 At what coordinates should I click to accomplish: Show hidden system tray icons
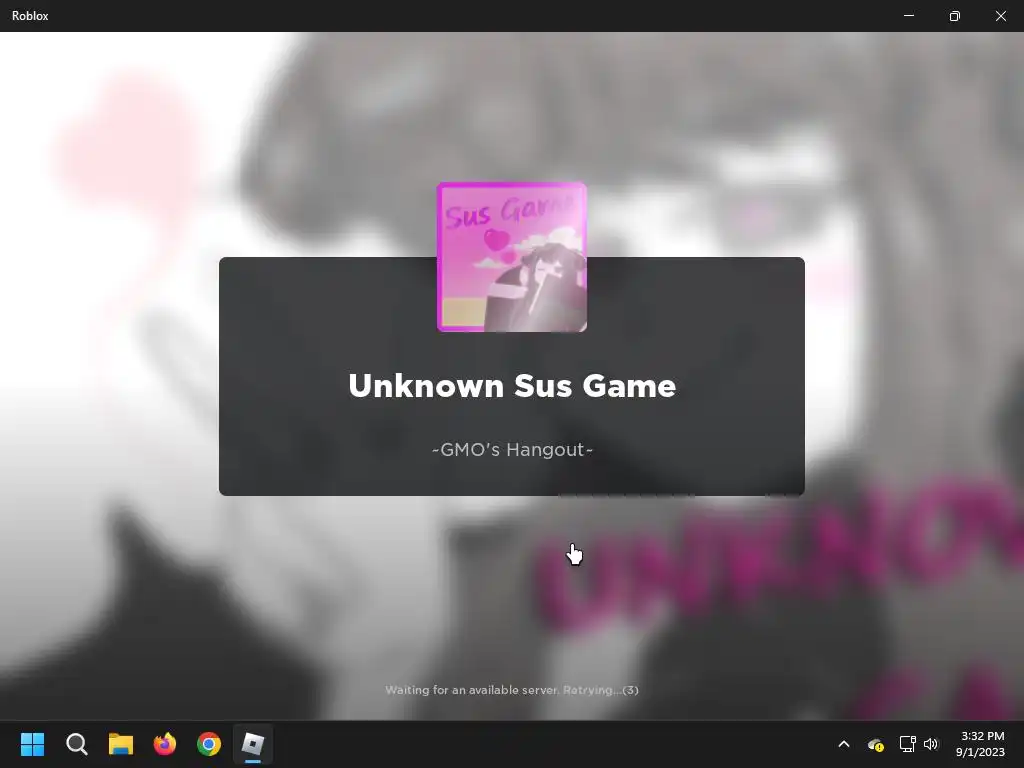click(844, 744)
